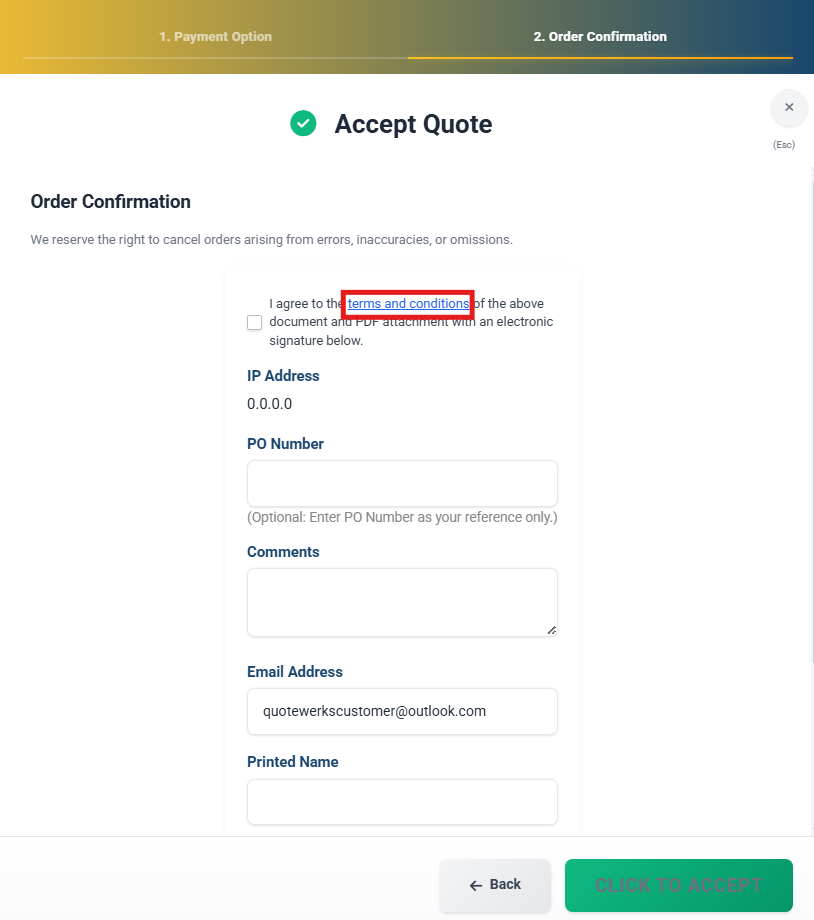
Task: Click the Printed Name label
Action: pos(292,762)
